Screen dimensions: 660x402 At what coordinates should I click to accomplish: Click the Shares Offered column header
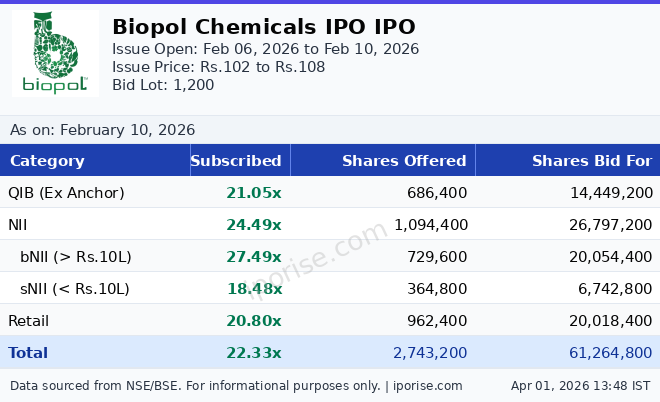(x=404, y=161)
